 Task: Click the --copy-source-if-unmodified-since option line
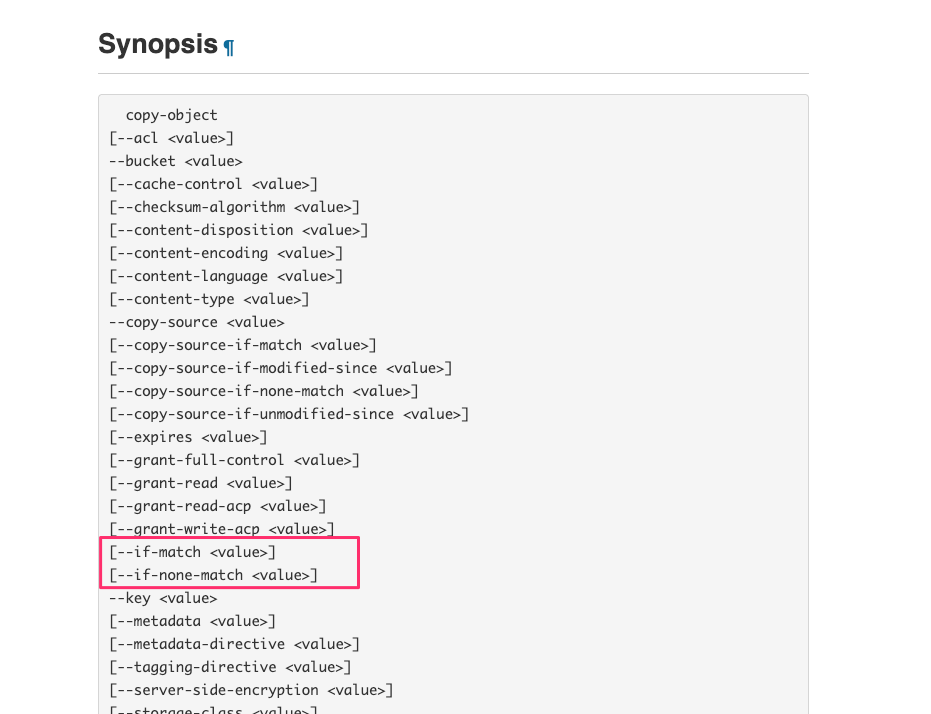(289, 414)
